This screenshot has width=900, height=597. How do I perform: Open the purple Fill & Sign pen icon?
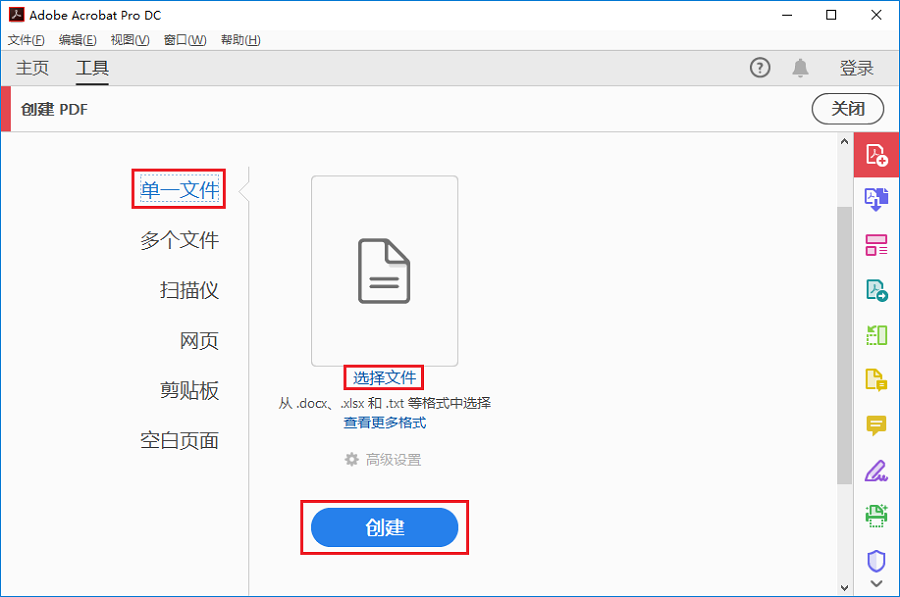tap(876, 471)
